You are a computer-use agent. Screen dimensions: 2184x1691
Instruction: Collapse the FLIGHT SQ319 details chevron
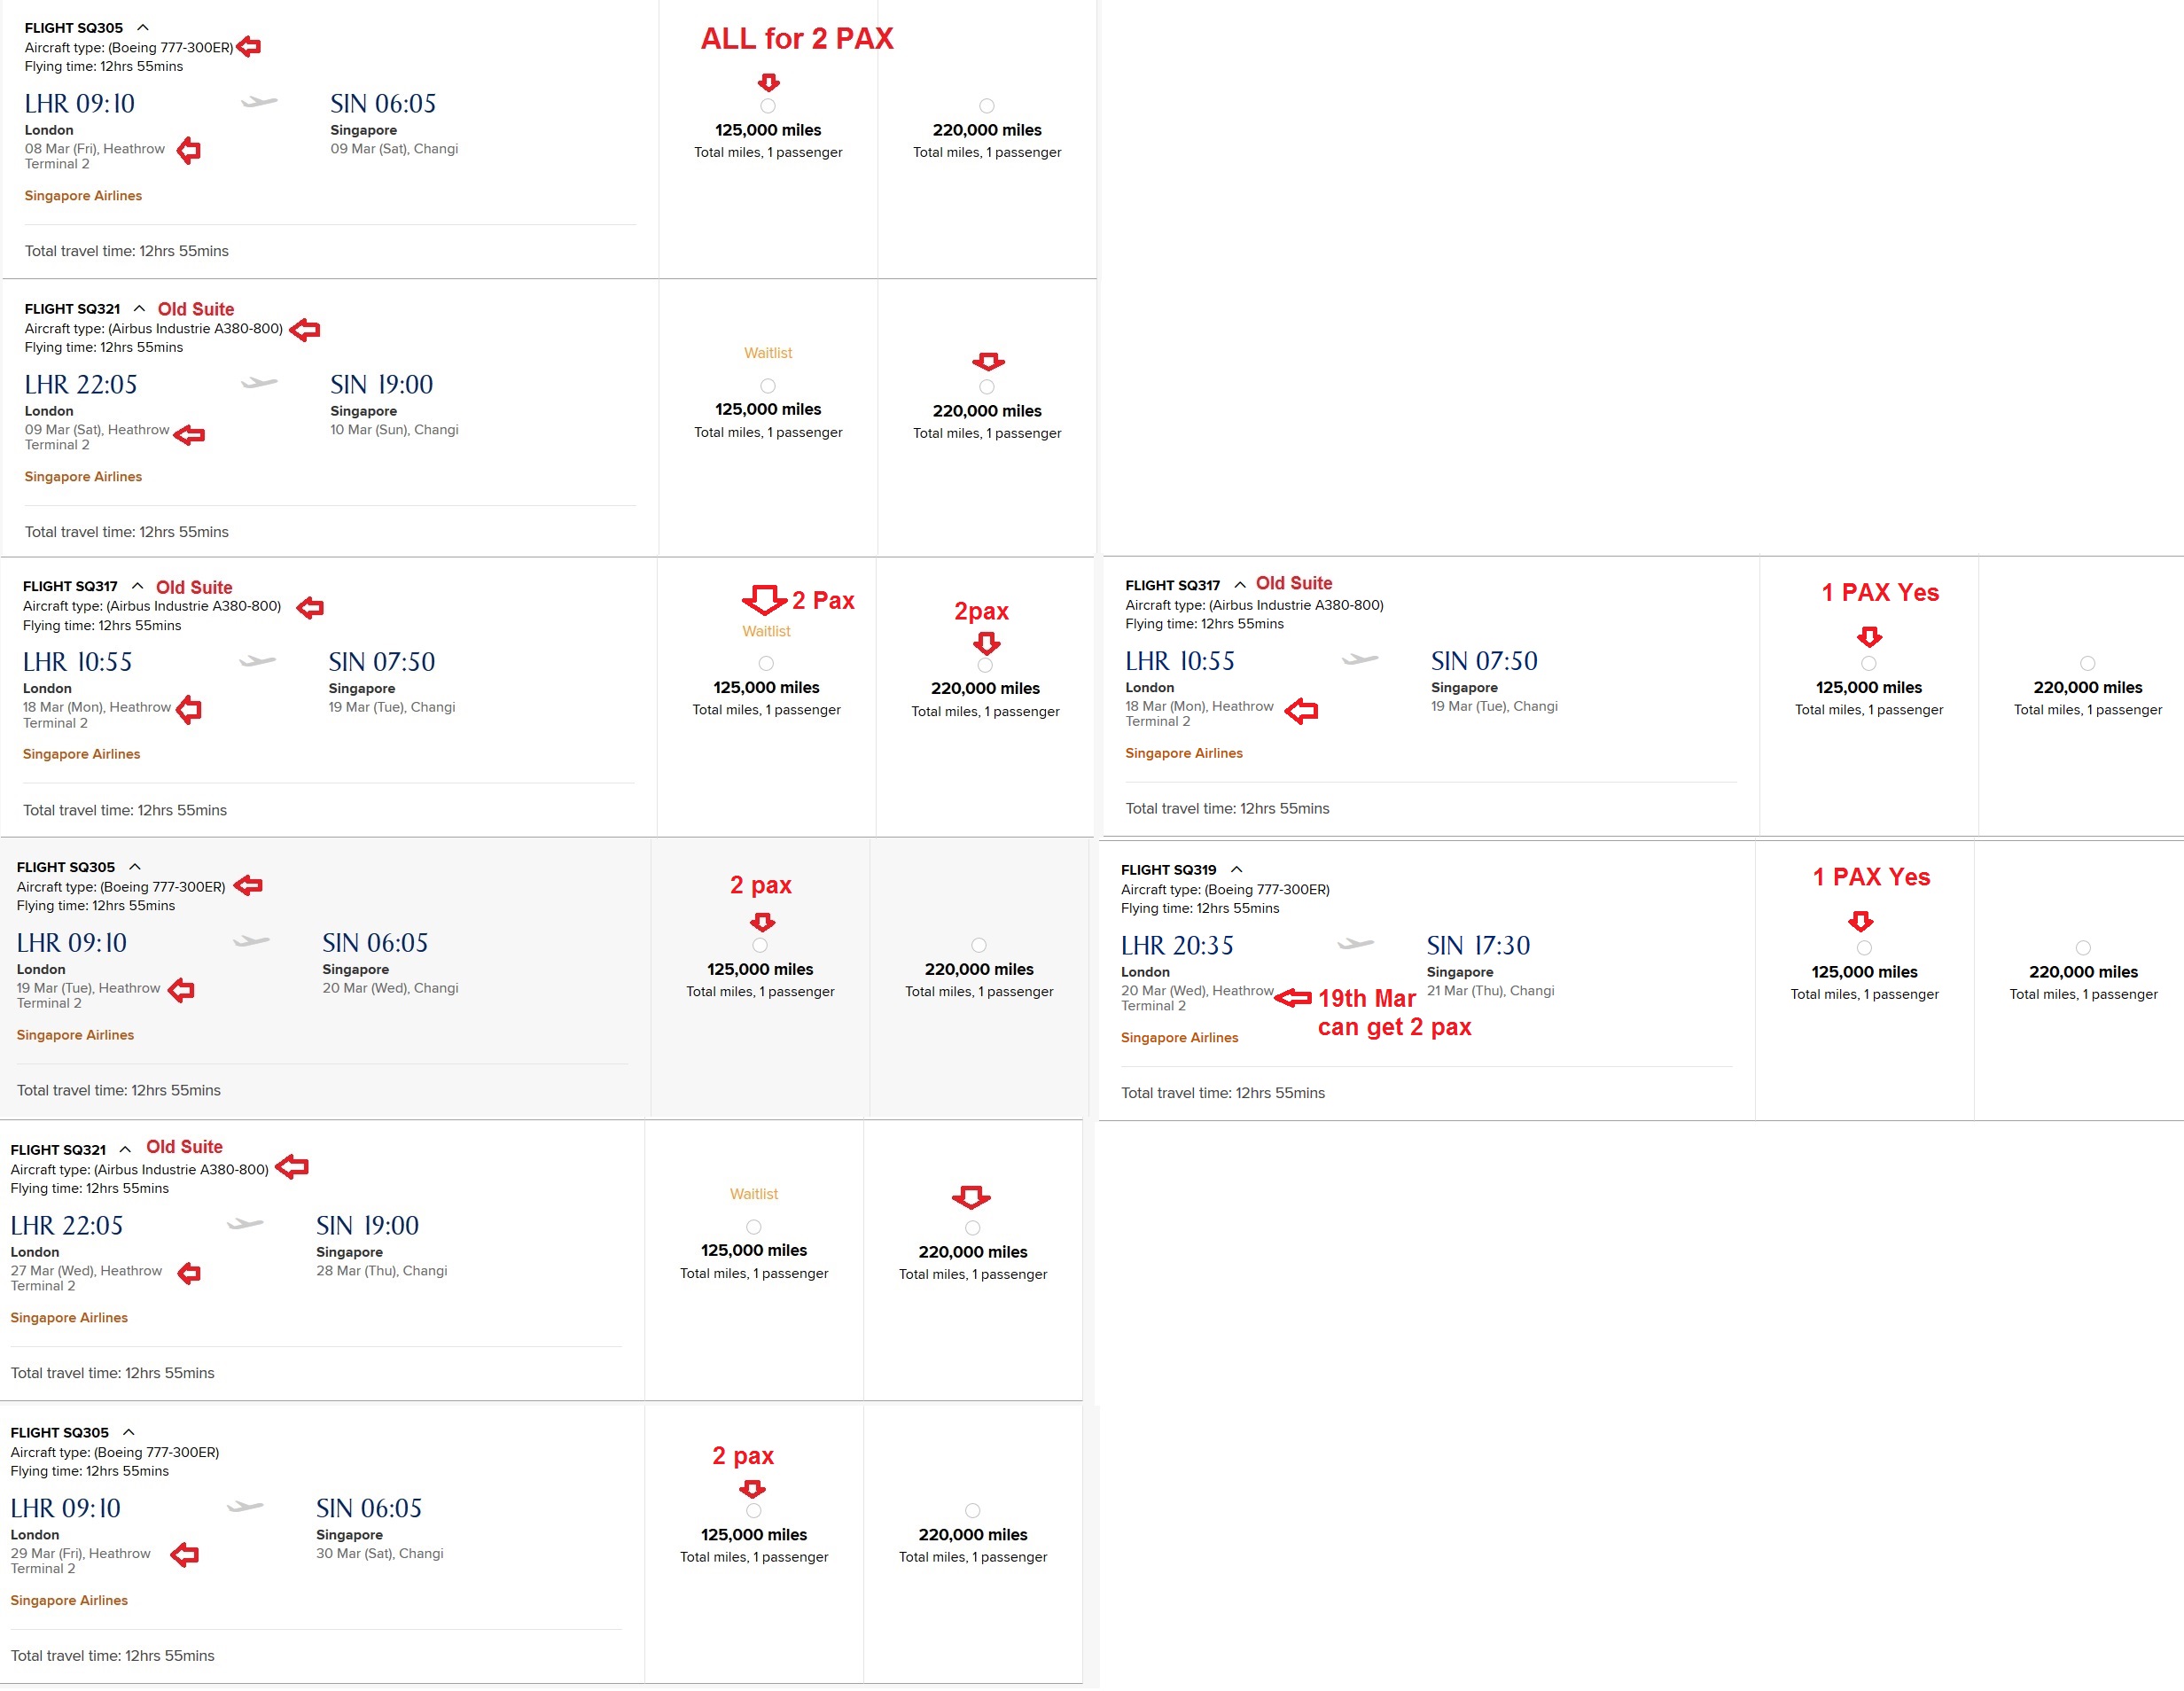tap(1236, 870)
